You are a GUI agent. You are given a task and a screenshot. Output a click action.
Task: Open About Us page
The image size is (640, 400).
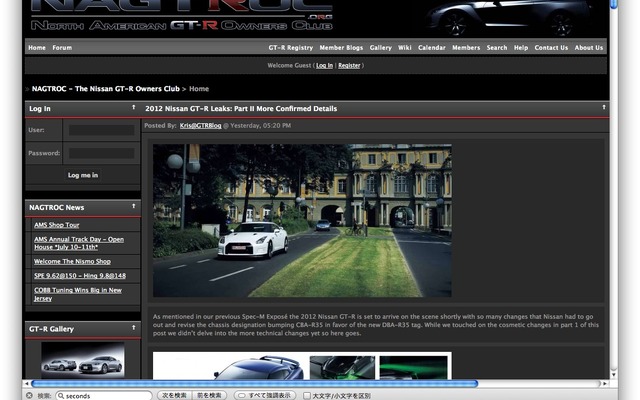point(589,47)
